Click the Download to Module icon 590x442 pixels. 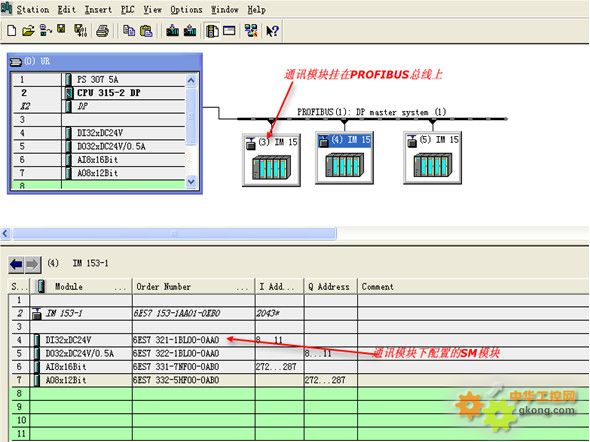click(173, 30)
